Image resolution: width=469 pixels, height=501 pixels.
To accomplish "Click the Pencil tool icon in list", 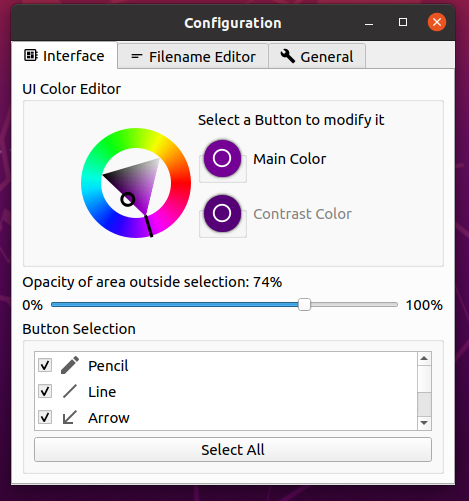I will click(x=70, y=365).
